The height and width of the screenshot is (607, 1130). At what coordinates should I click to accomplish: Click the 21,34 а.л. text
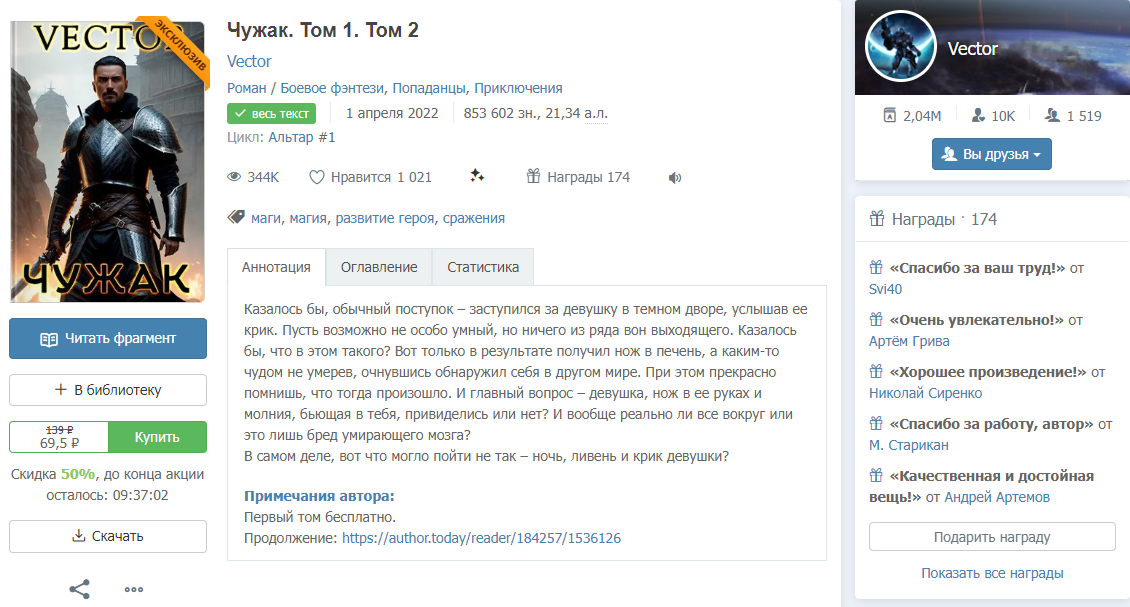click(577, 113)
